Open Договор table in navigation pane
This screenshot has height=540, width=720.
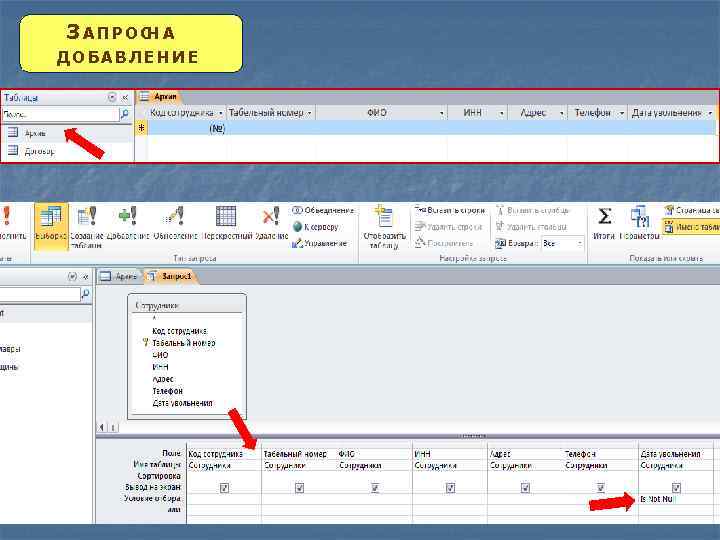click(x=39, y=151)
